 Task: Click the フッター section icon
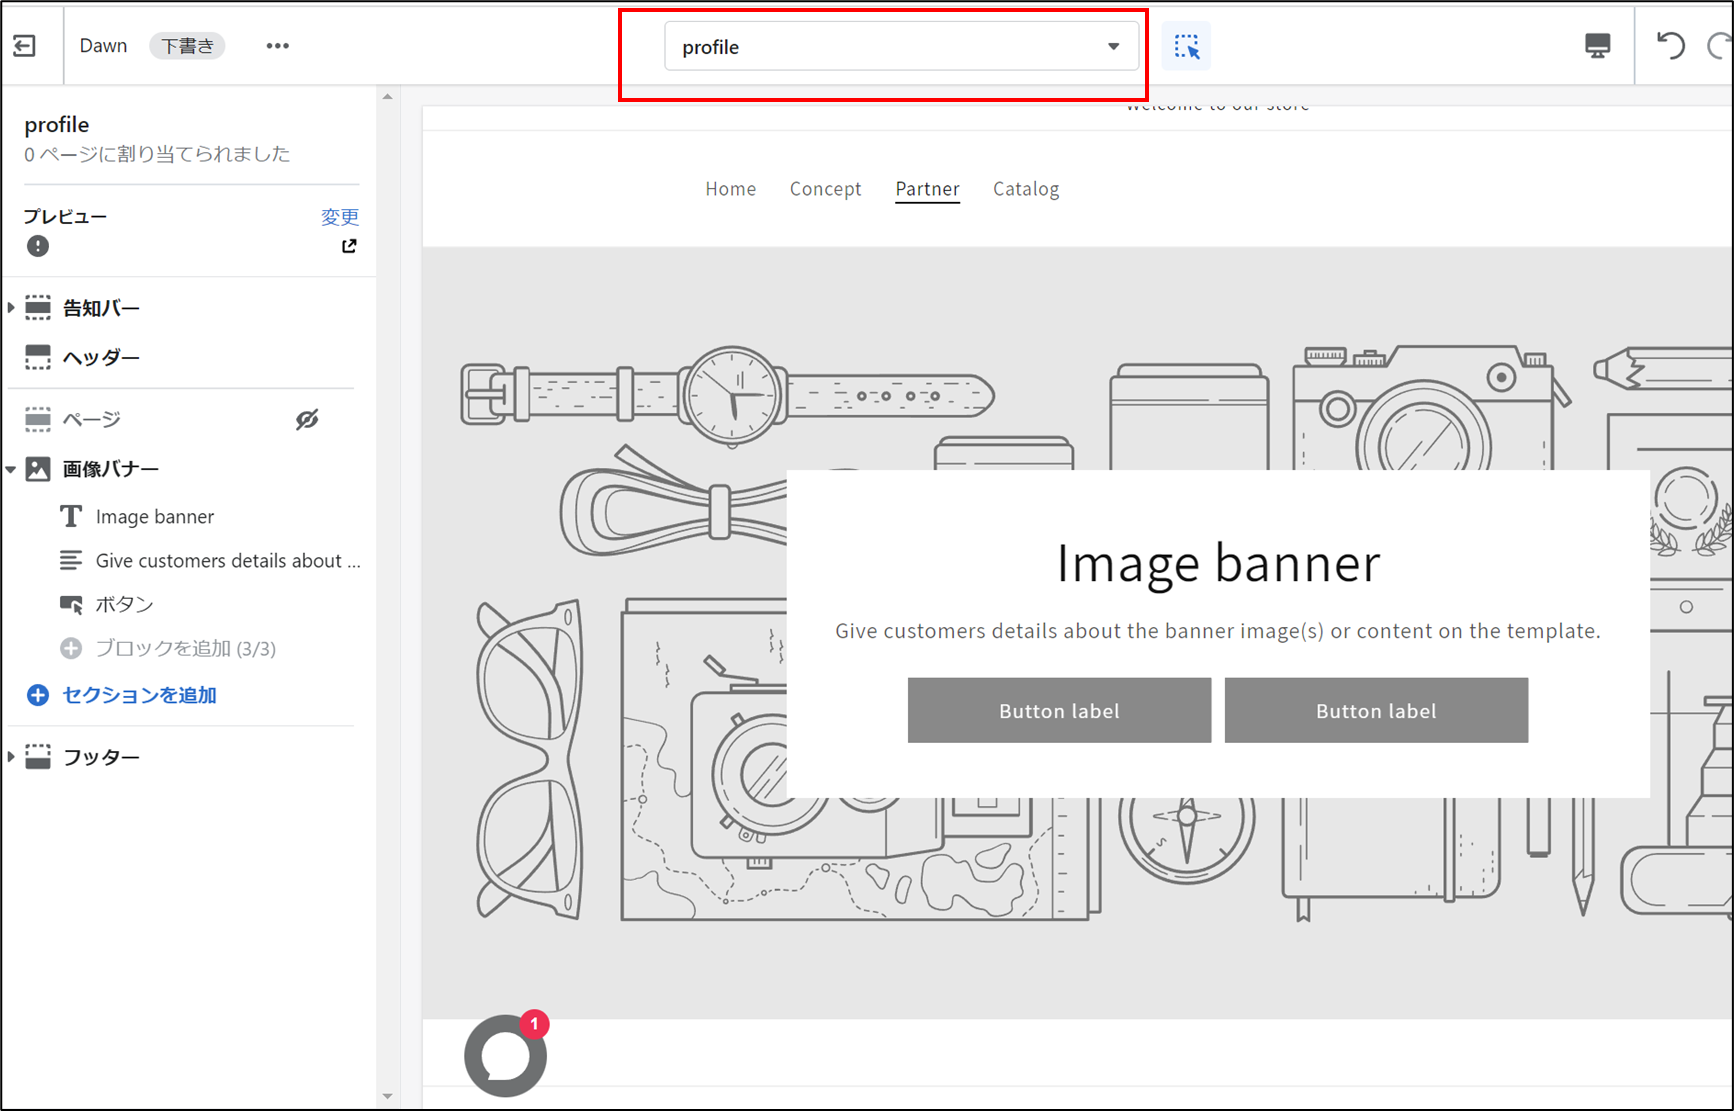(x=38, y=757)
